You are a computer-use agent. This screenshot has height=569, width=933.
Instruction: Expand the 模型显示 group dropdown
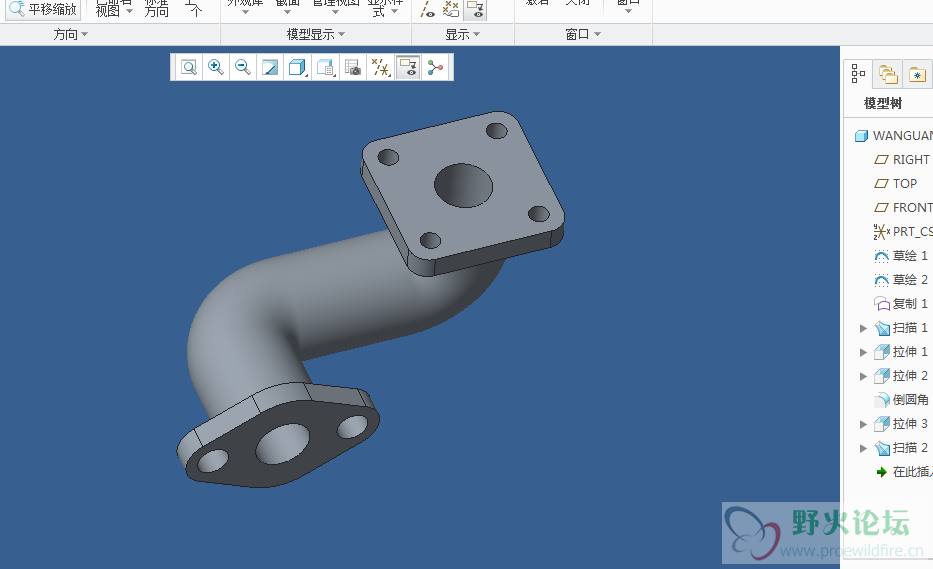pos(316,35)
